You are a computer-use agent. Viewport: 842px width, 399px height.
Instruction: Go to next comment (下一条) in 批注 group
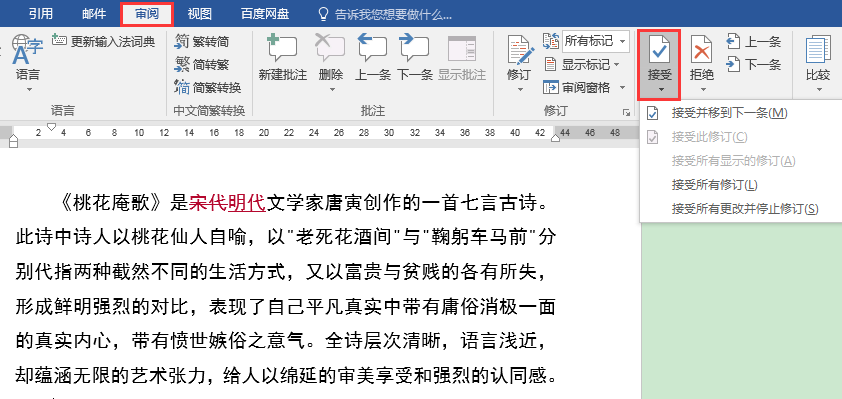[415, 57]
